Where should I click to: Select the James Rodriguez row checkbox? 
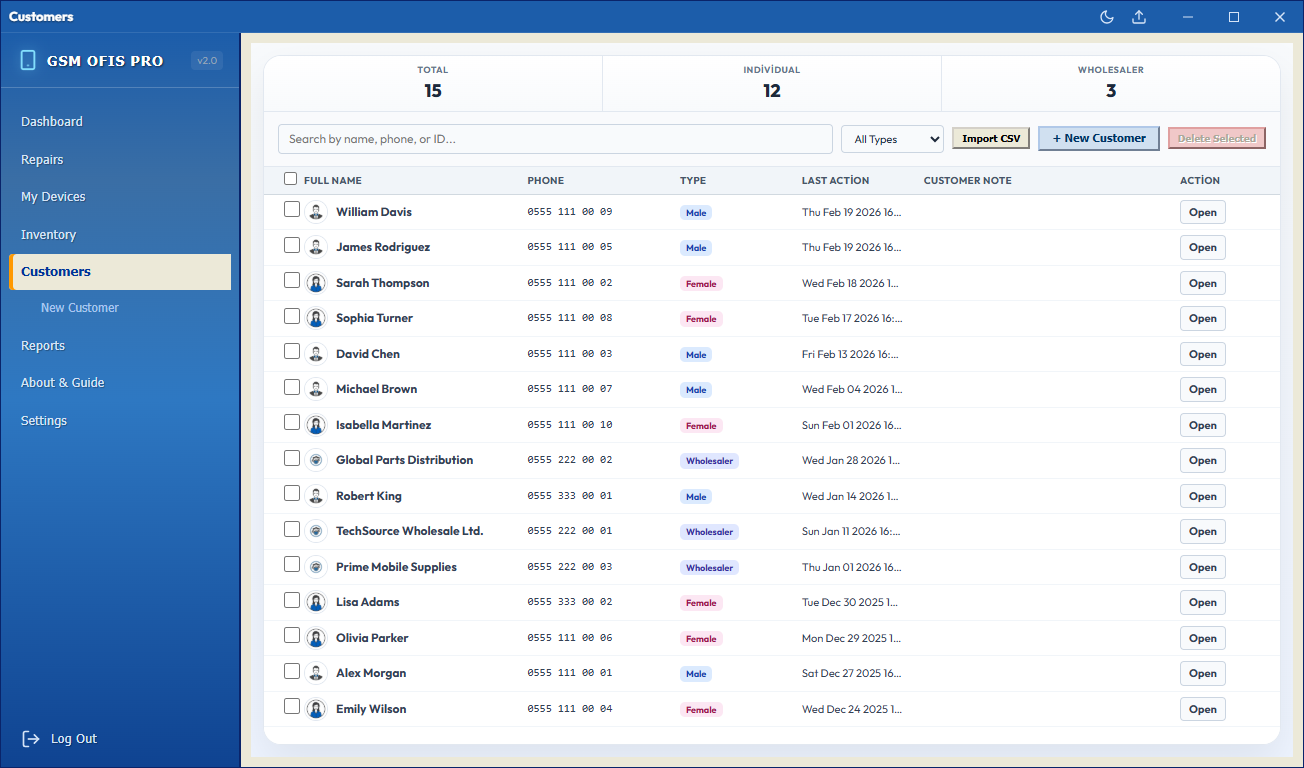pyautogui.click(x=292, y=245)
